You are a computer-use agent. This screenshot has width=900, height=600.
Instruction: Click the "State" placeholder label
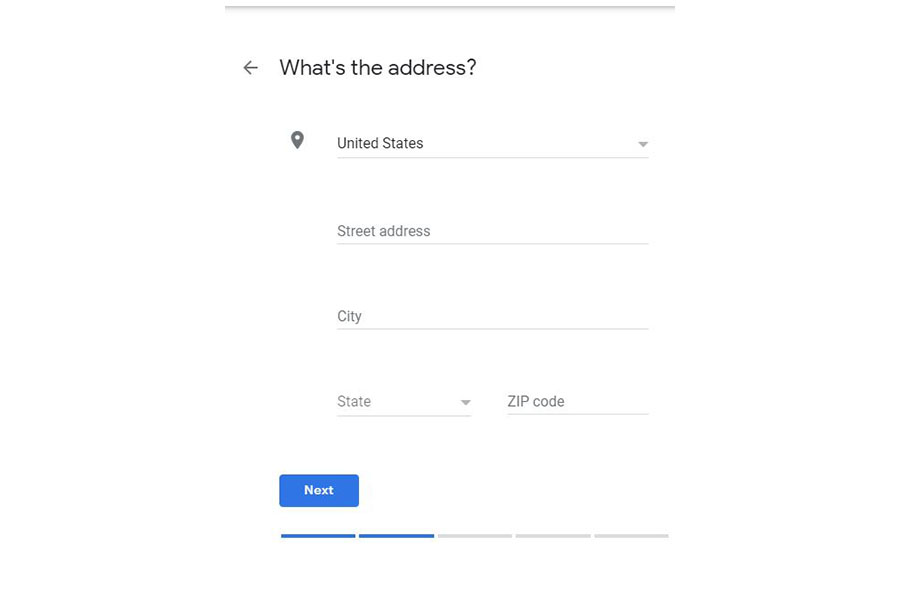tap(354, 401)
